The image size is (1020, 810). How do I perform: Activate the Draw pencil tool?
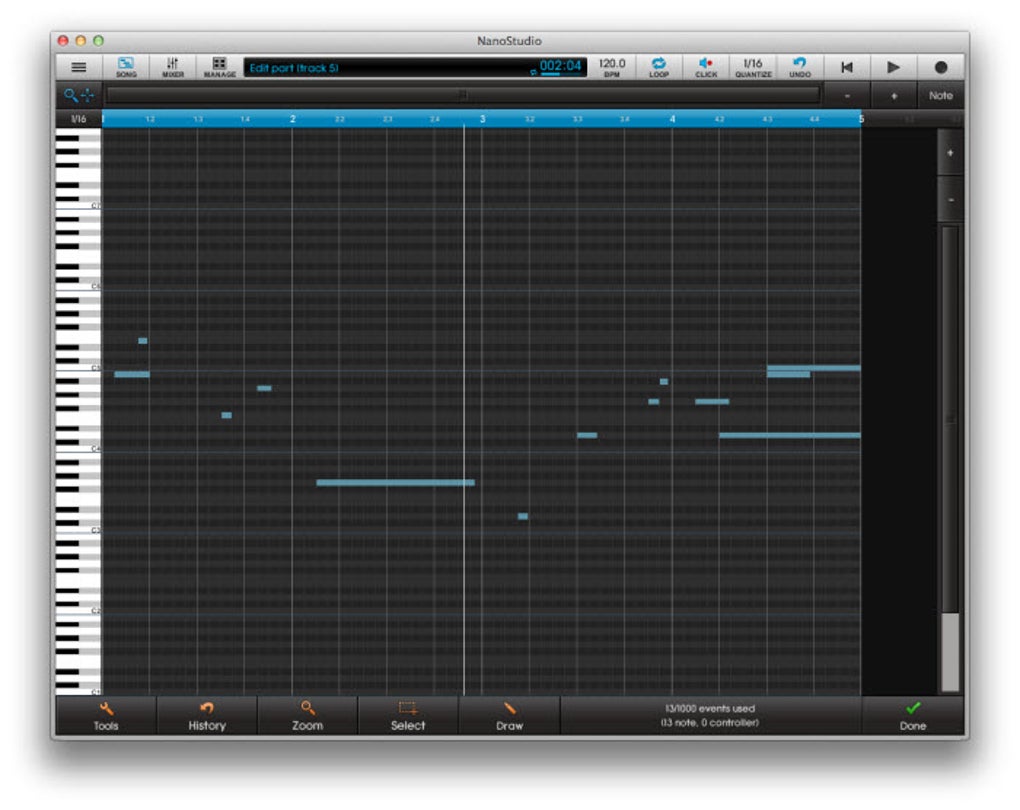click(509, 716)
